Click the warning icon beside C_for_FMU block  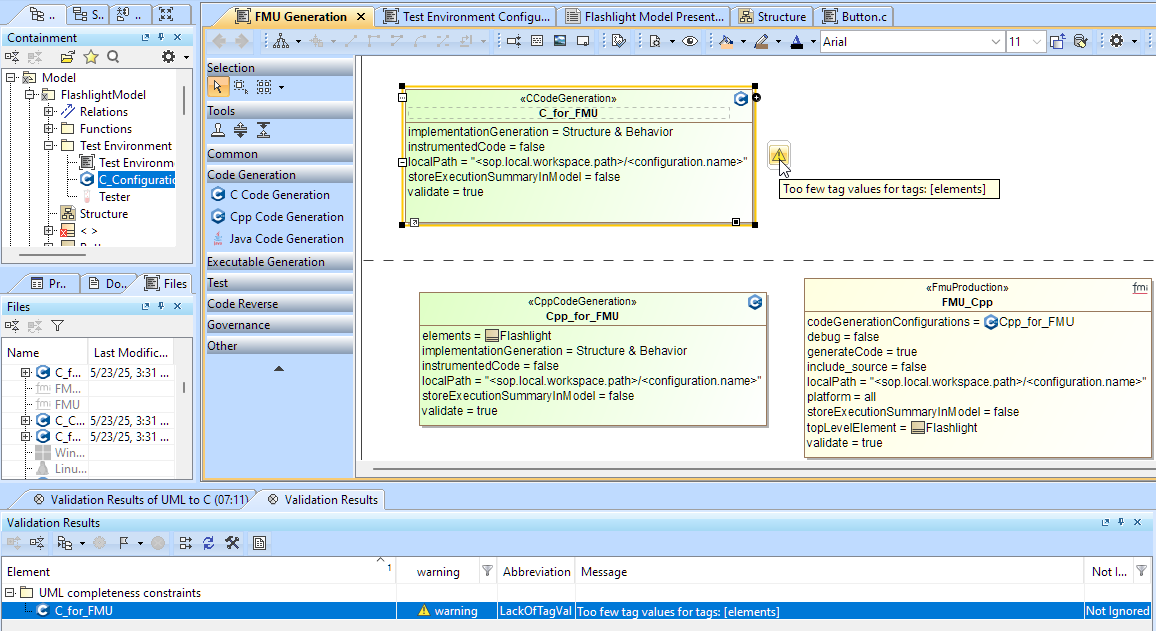tap(779, 155)
